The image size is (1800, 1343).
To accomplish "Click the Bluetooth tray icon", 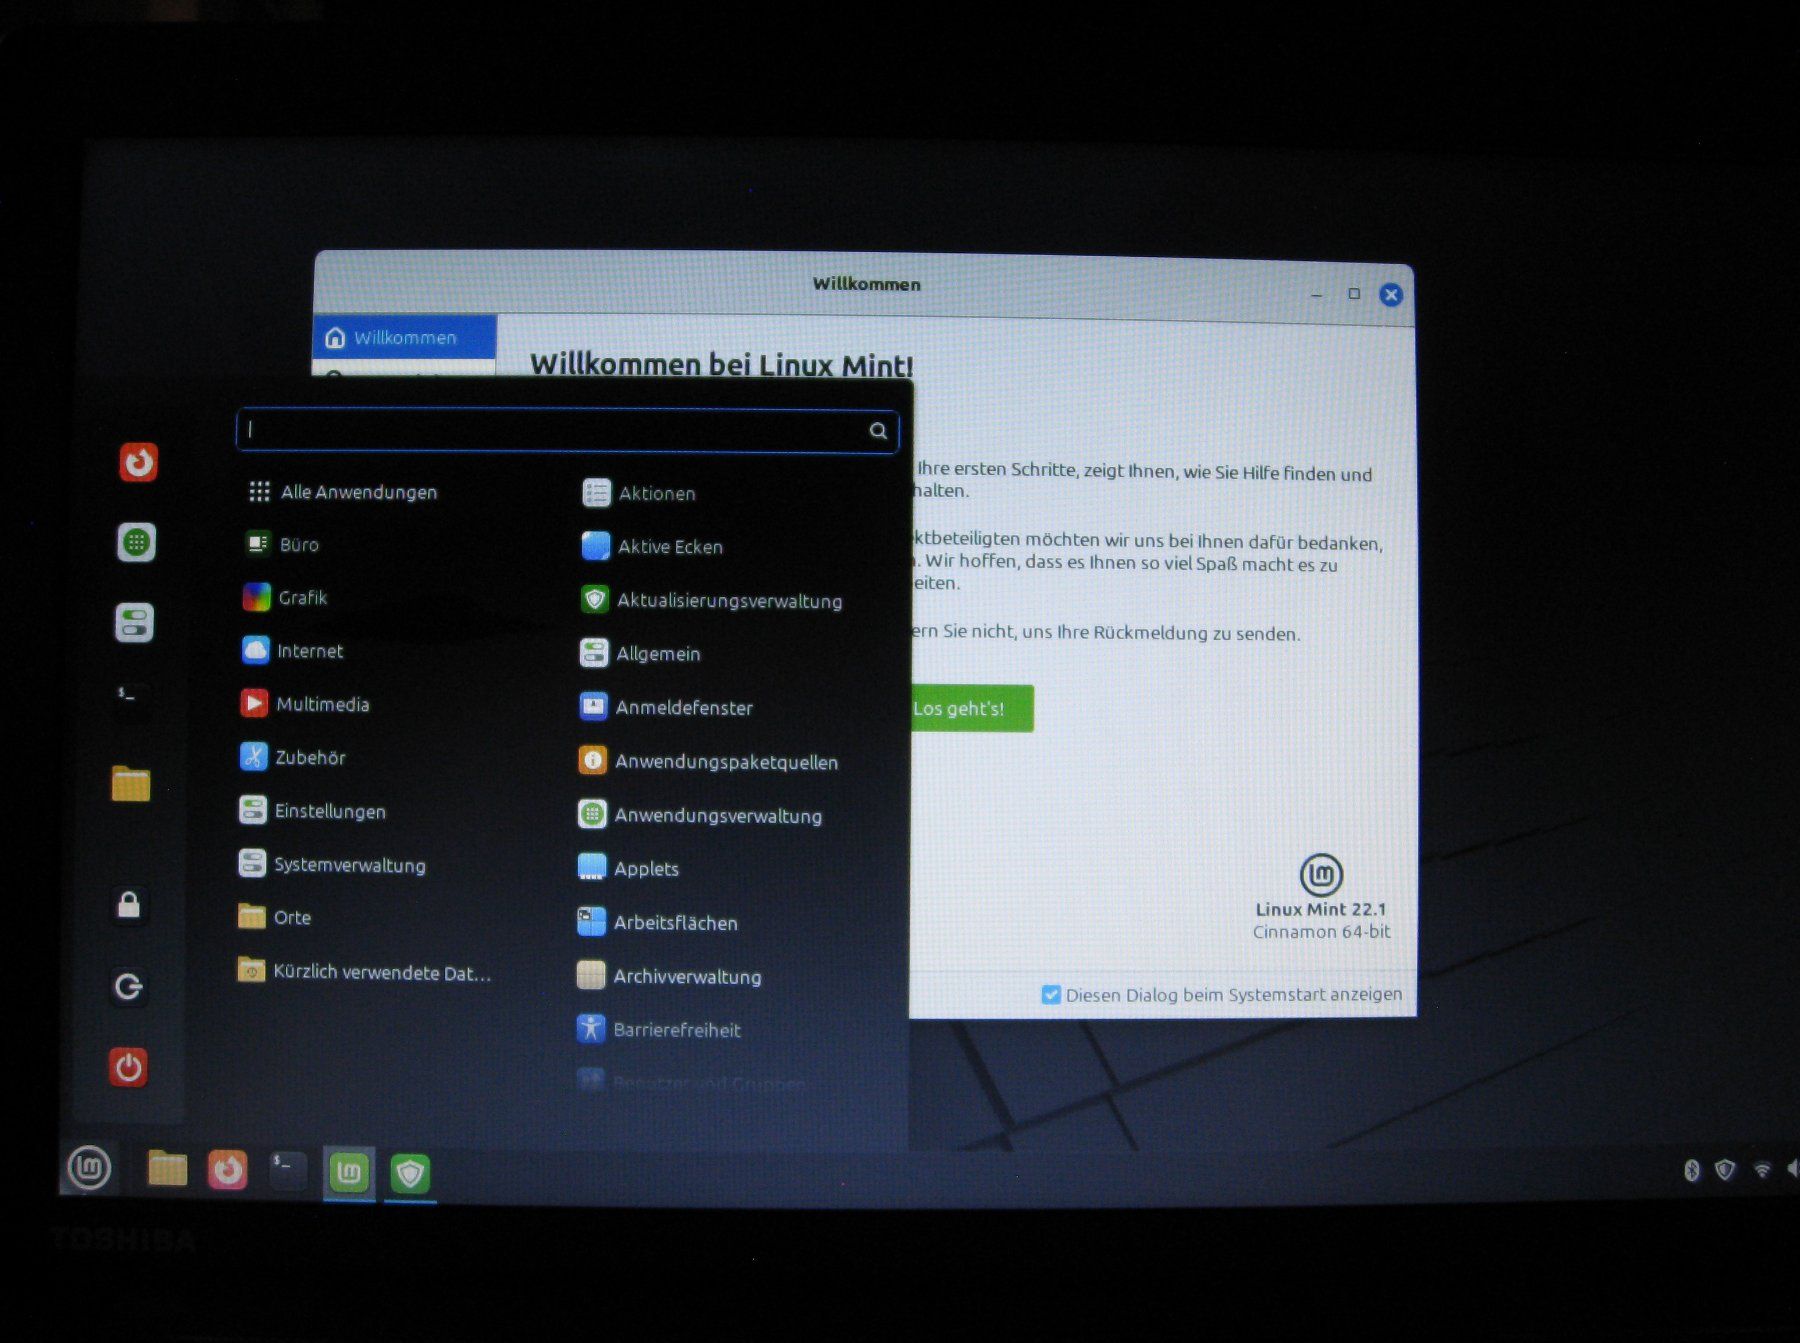I will 1692,1170.
